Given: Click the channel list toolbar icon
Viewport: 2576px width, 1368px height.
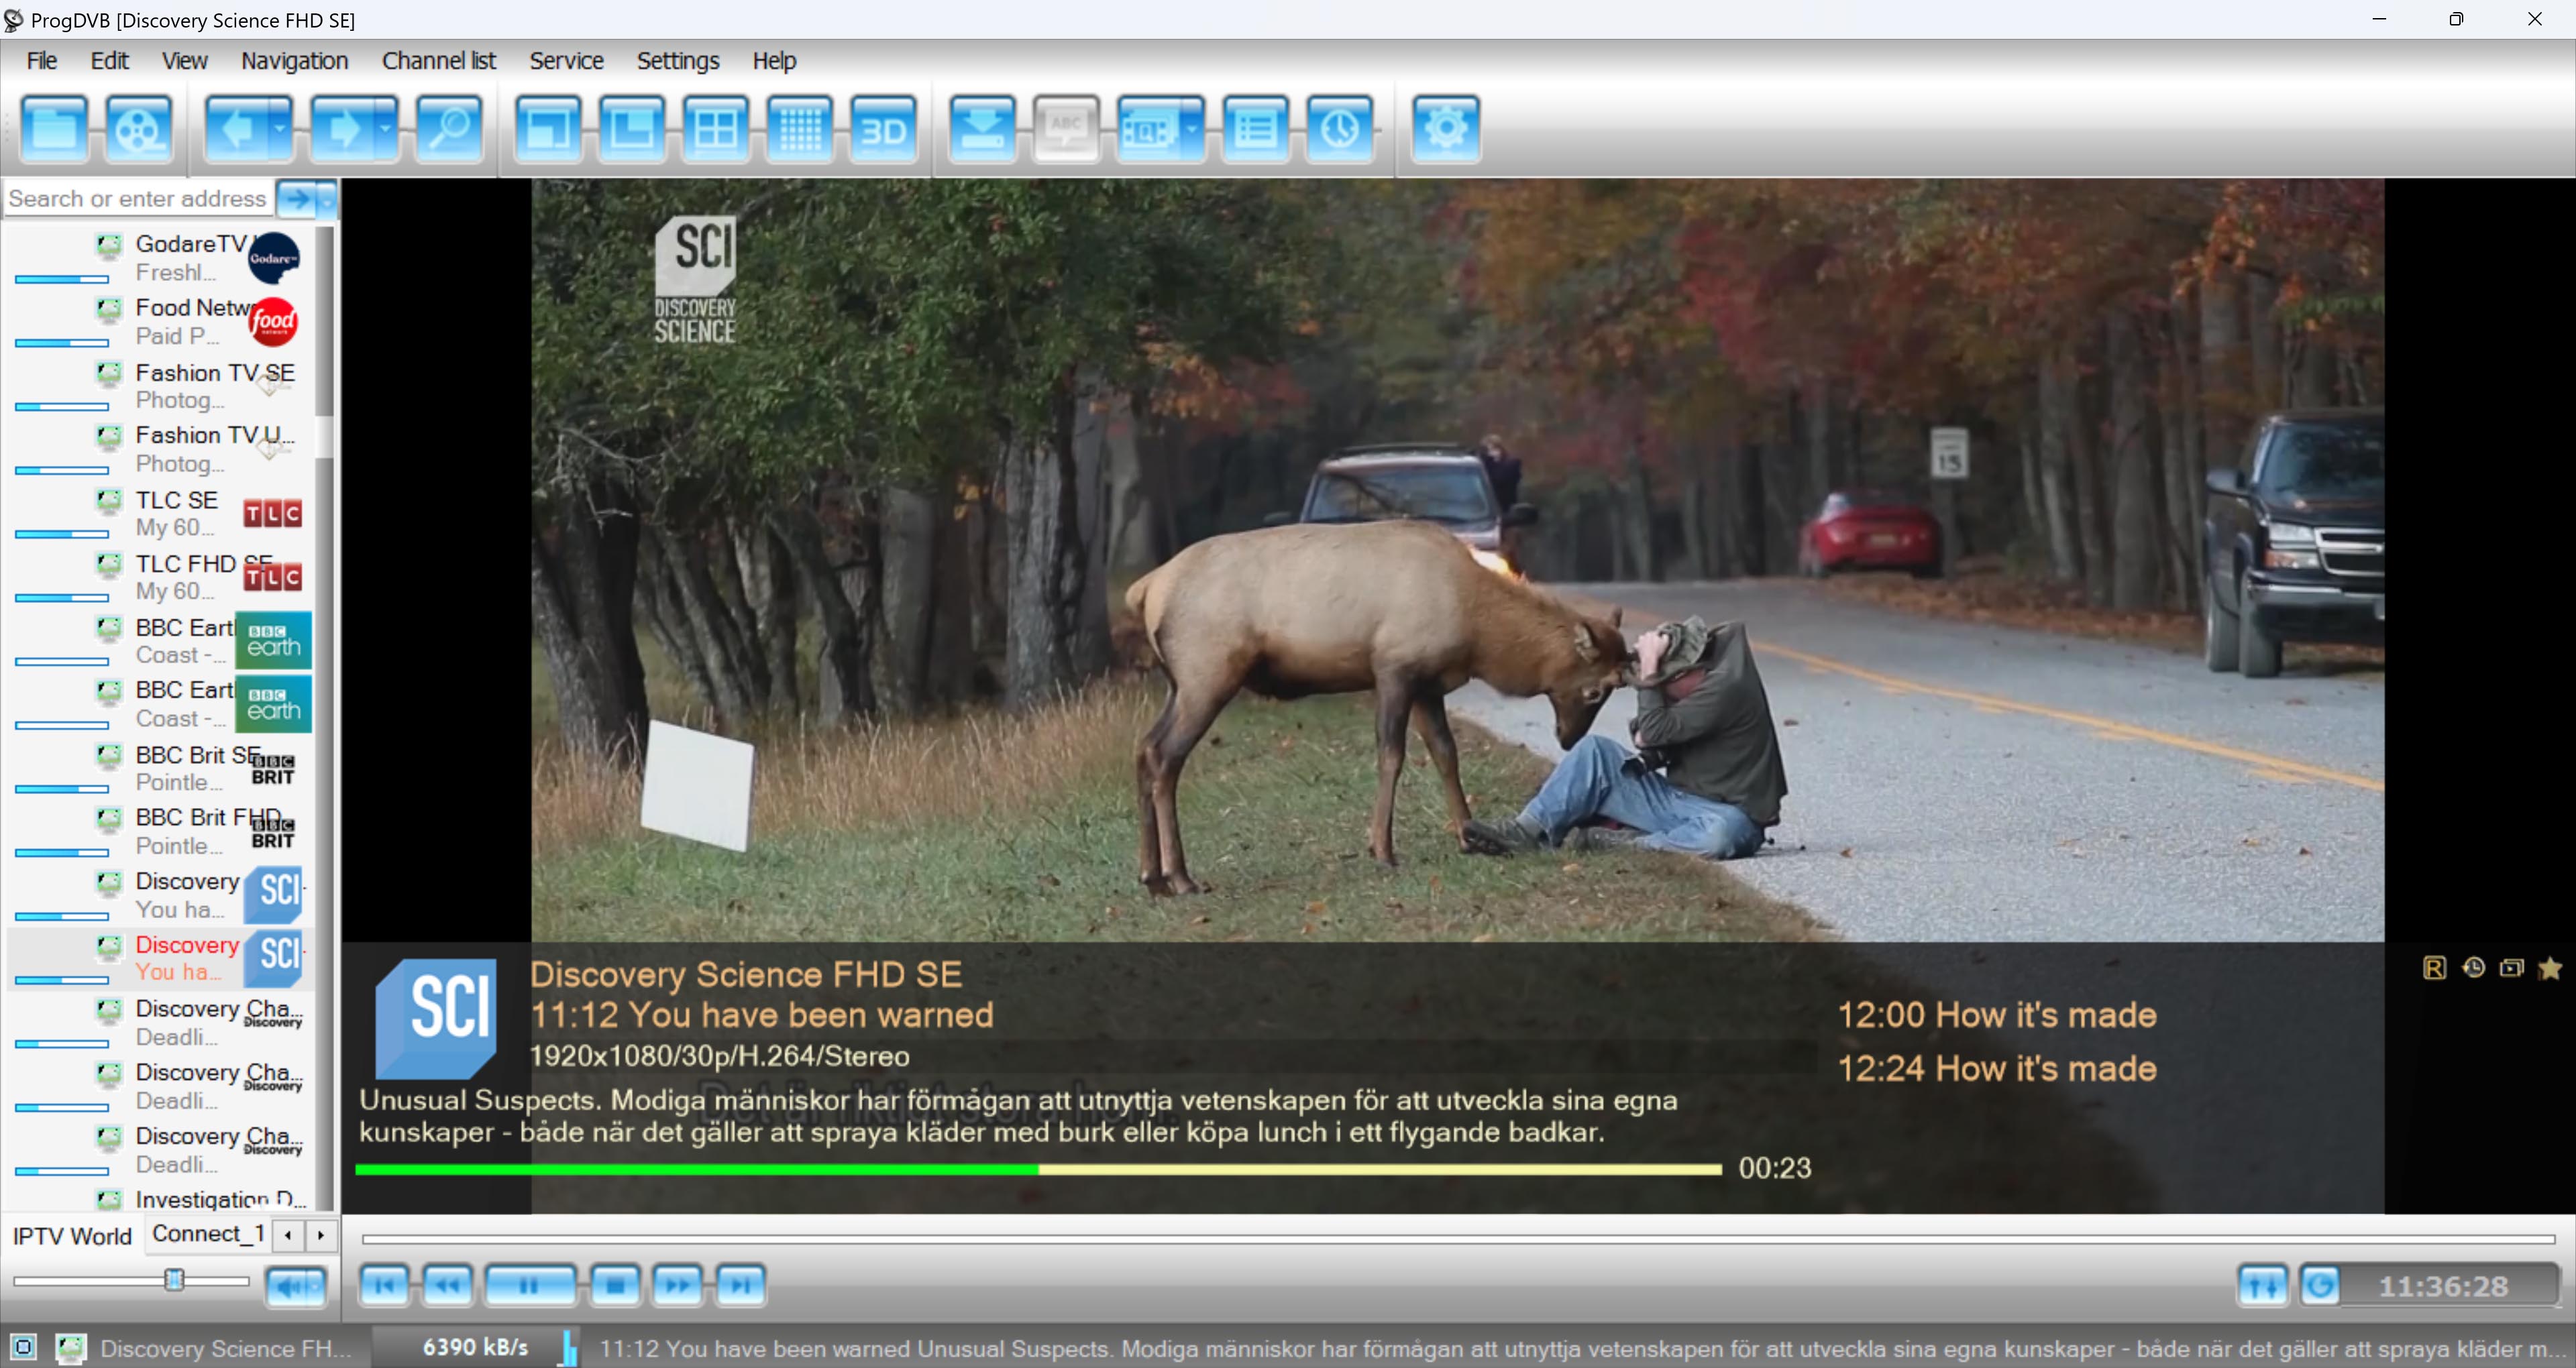Looking at the screenshot, I should tap(1255, 128).
